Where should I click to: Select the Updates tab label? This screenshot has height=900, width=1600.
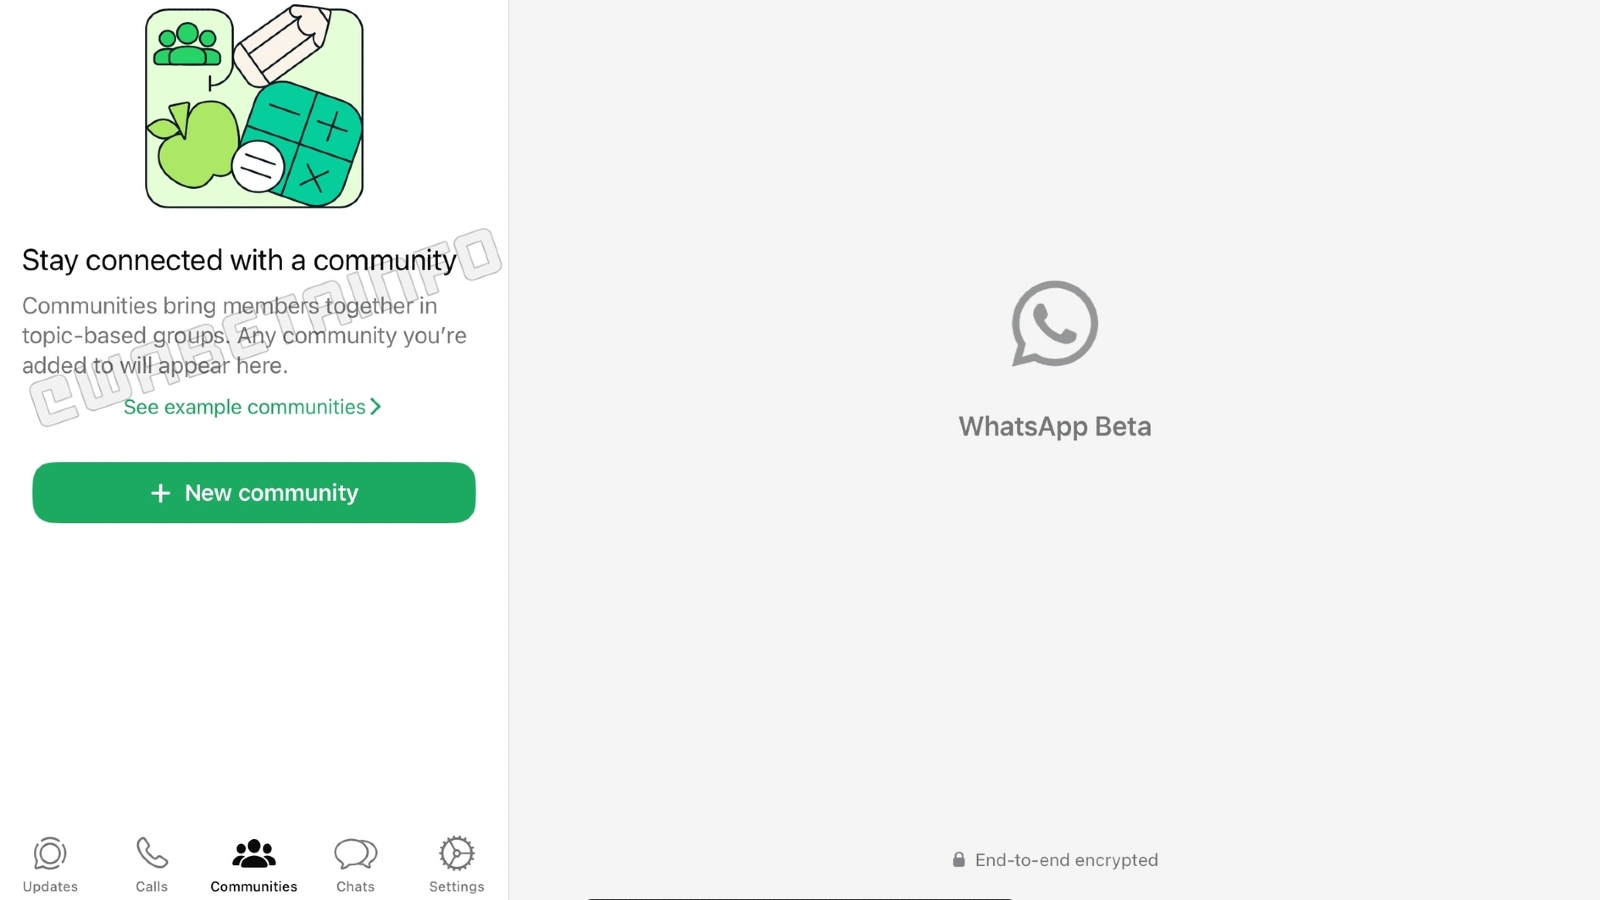(x=50, y=887)
